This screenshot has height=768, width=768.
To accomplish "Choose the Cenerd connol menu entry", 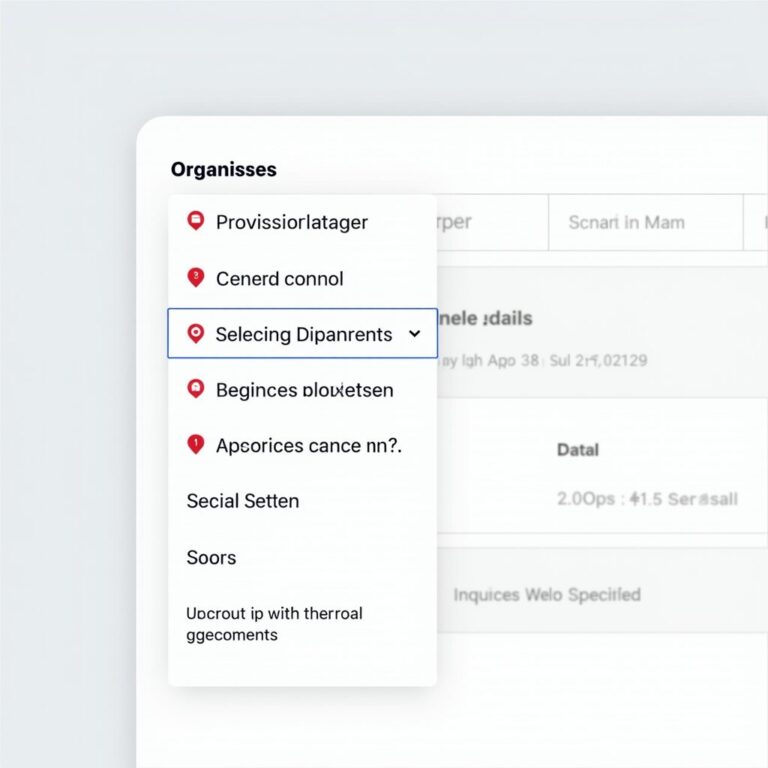I will coord(302,278).
